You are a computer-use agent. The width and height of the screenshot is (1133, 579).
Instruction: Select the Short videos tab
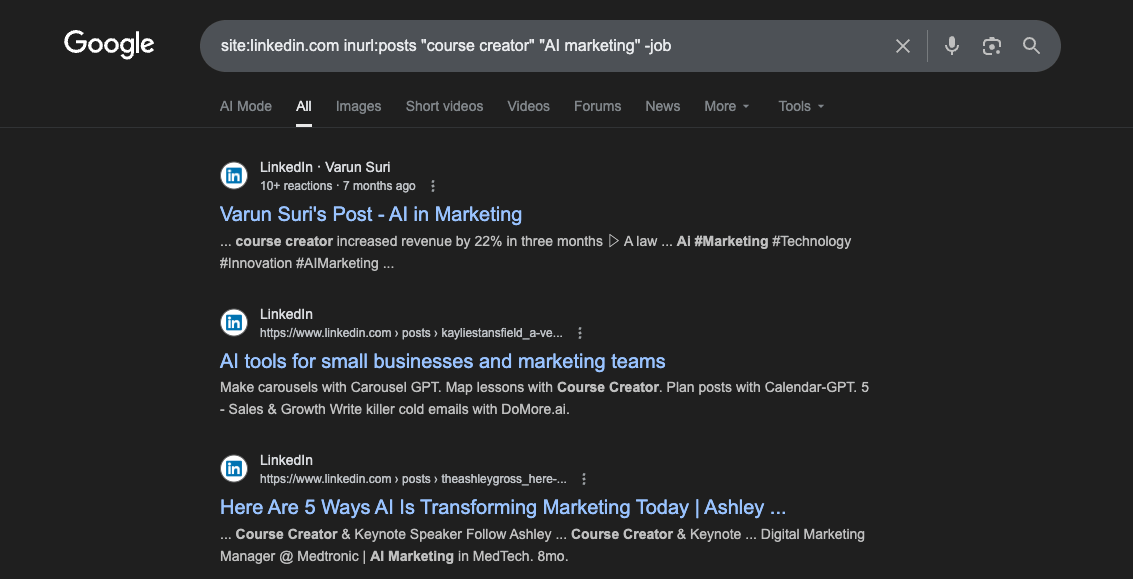[x=444, y=106]
